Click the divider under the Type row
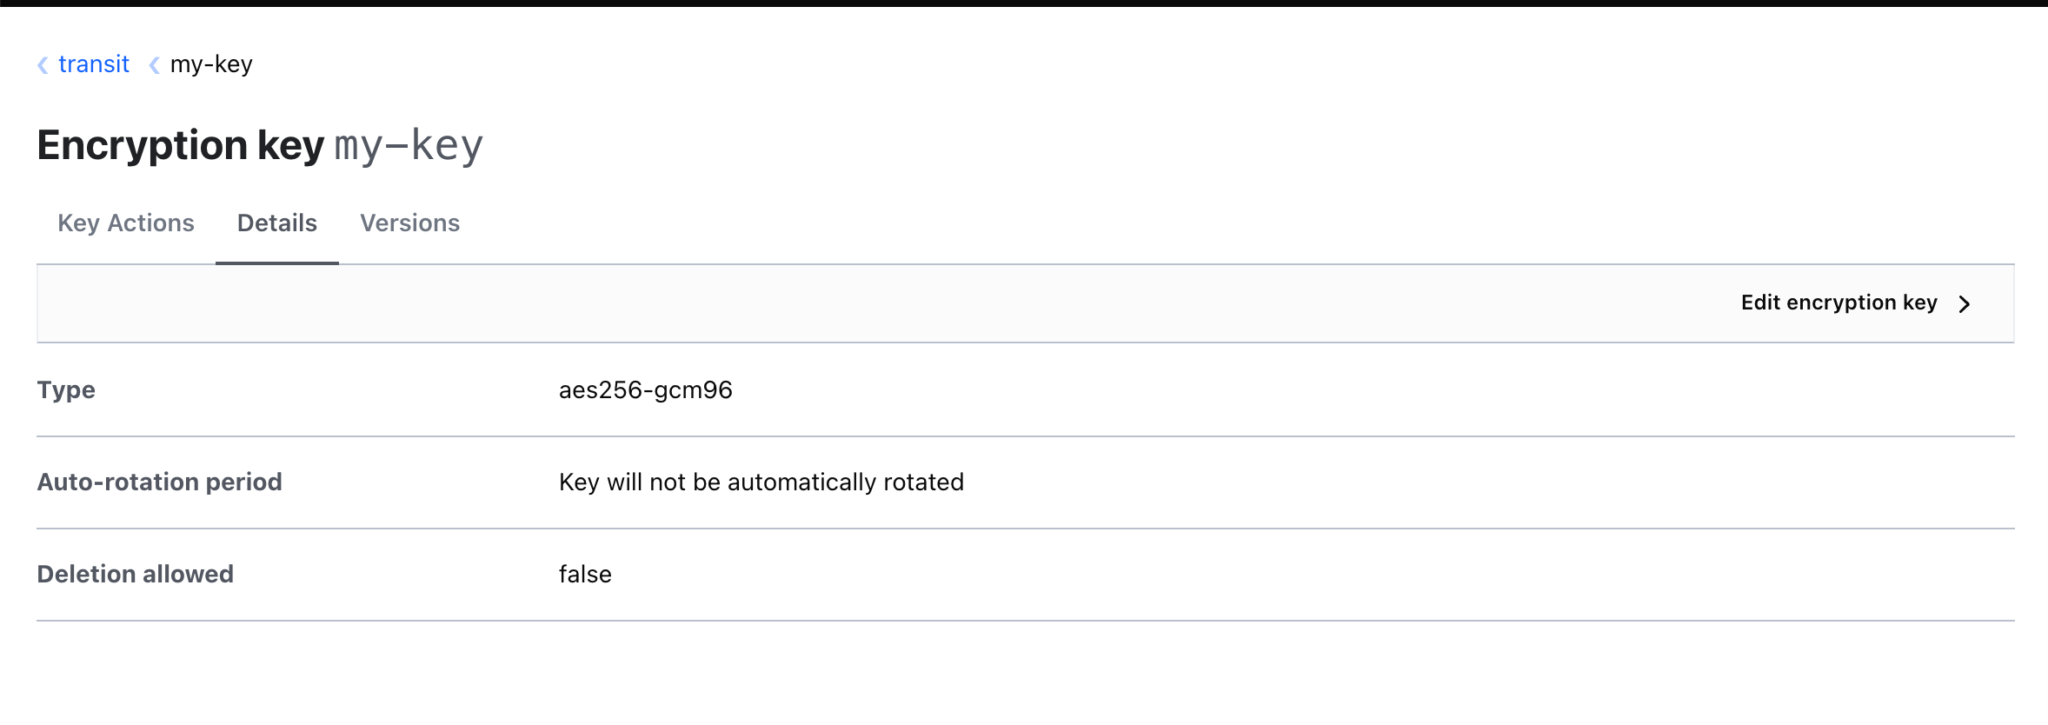This screenshot has height=725, width=2048. tap(1024, 435)
